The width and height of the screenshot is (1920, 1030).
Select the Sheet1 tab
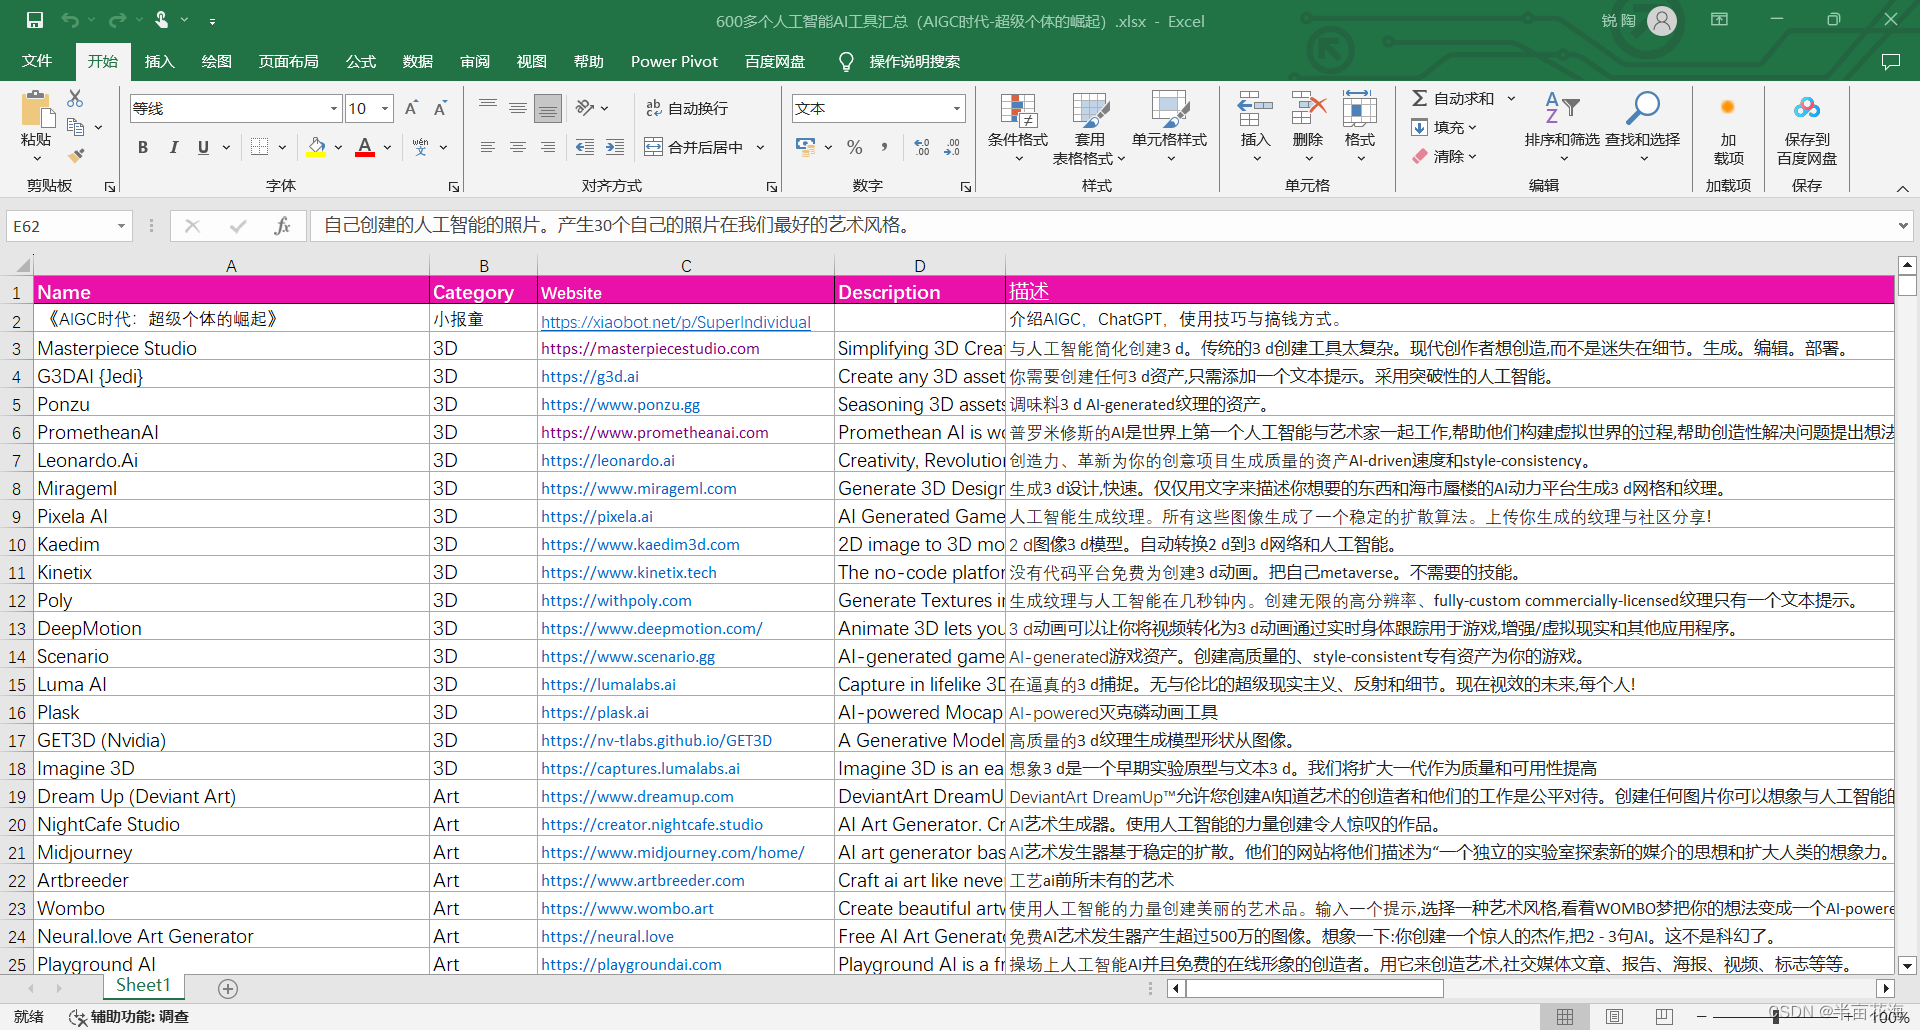pyautogui.click(x=143, y=986)
